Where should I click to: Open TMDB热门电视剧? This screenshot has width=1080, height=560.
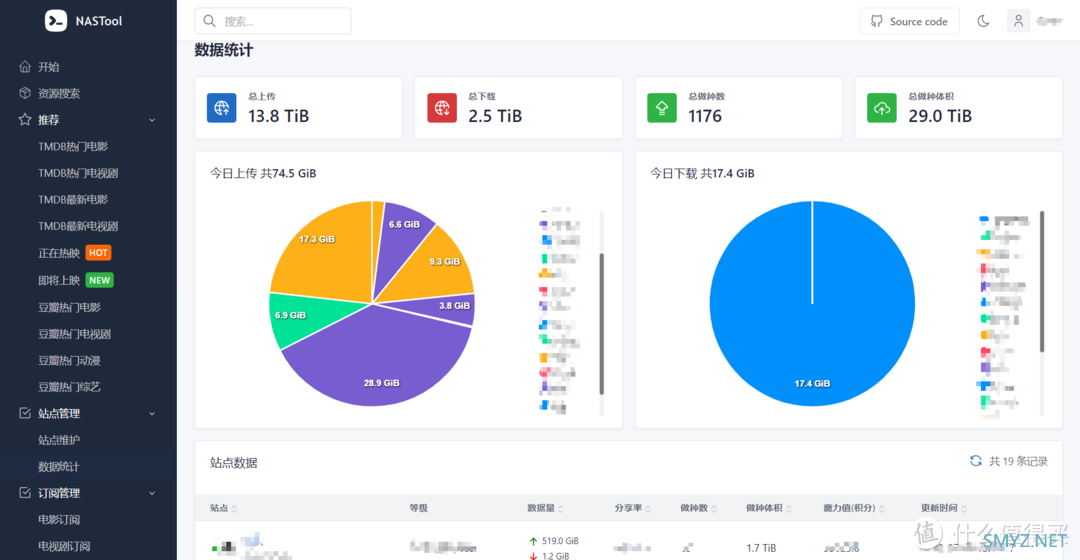tap(78, 174)
